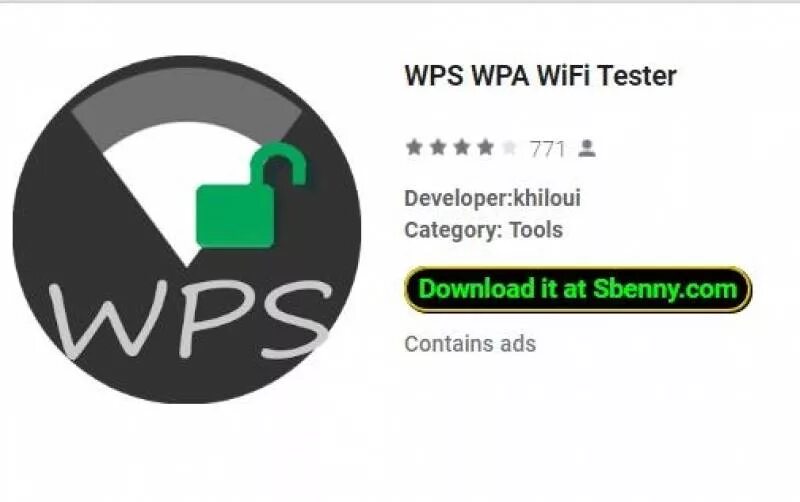Select the Tools category link
Viewport: 800px width, 502px height.
coord(536,230)
